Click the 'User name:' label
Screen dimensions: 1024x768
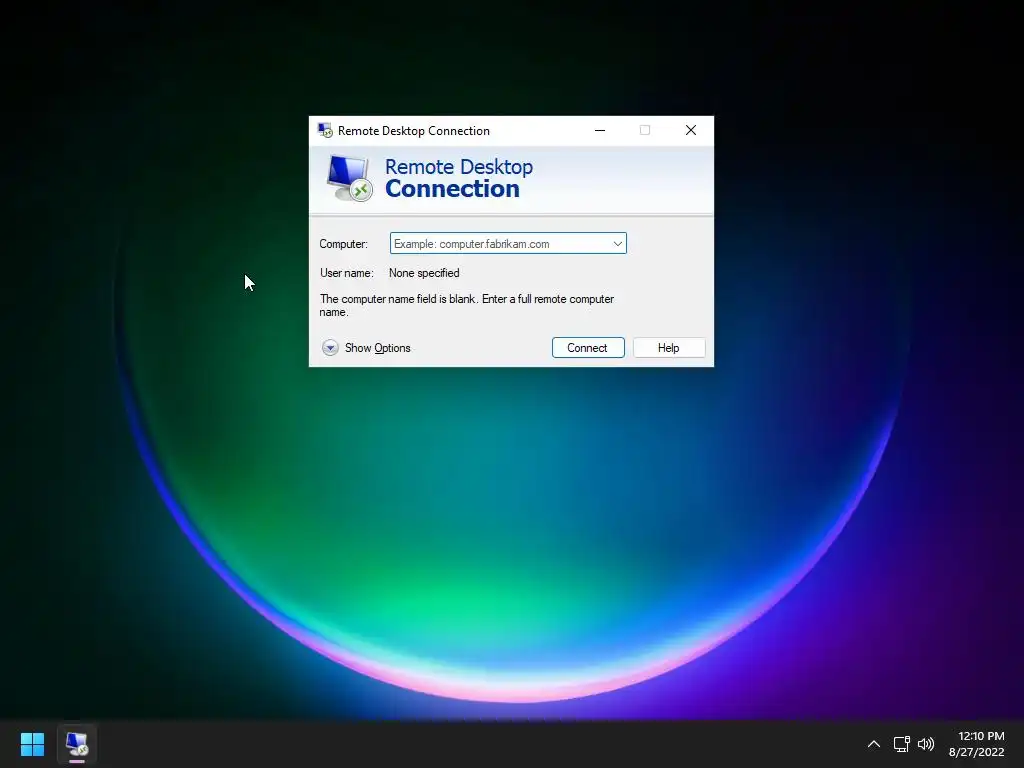(347, 273)
